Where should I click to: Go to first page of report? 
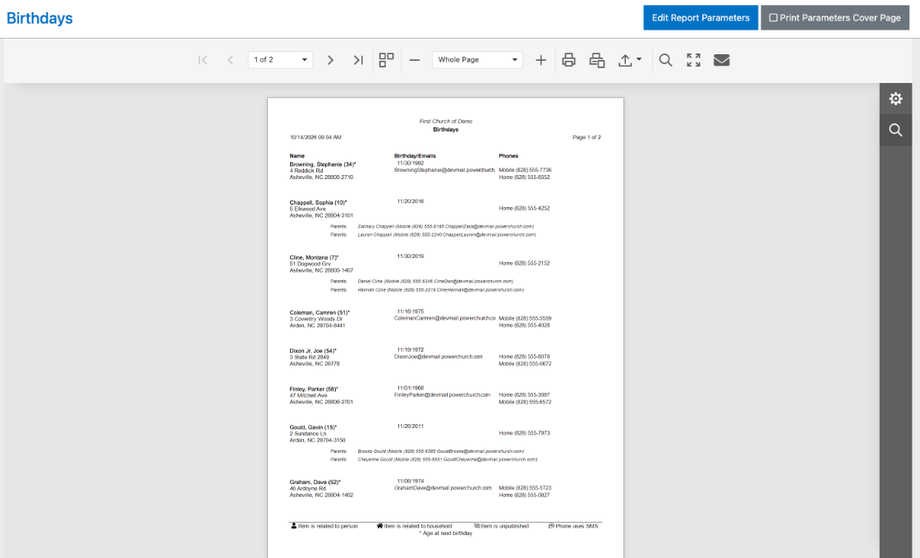tap(203, 60)
